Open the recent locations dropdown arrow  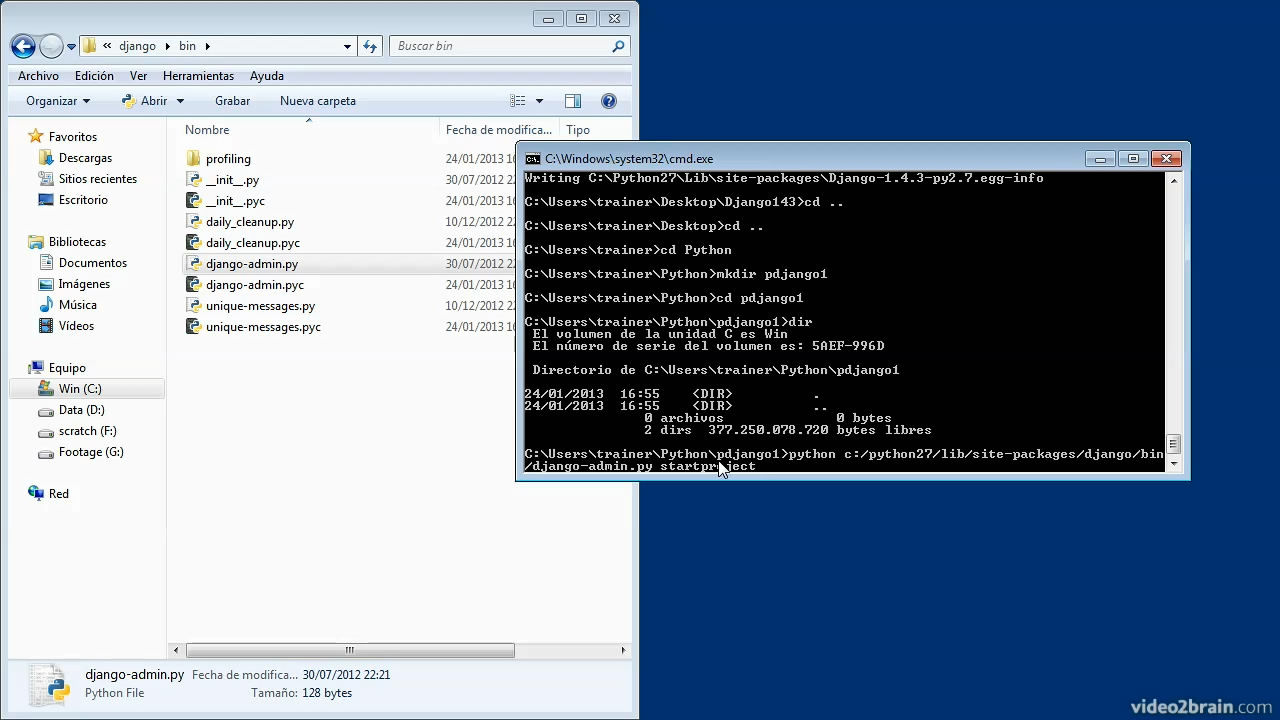pos(71,47)
